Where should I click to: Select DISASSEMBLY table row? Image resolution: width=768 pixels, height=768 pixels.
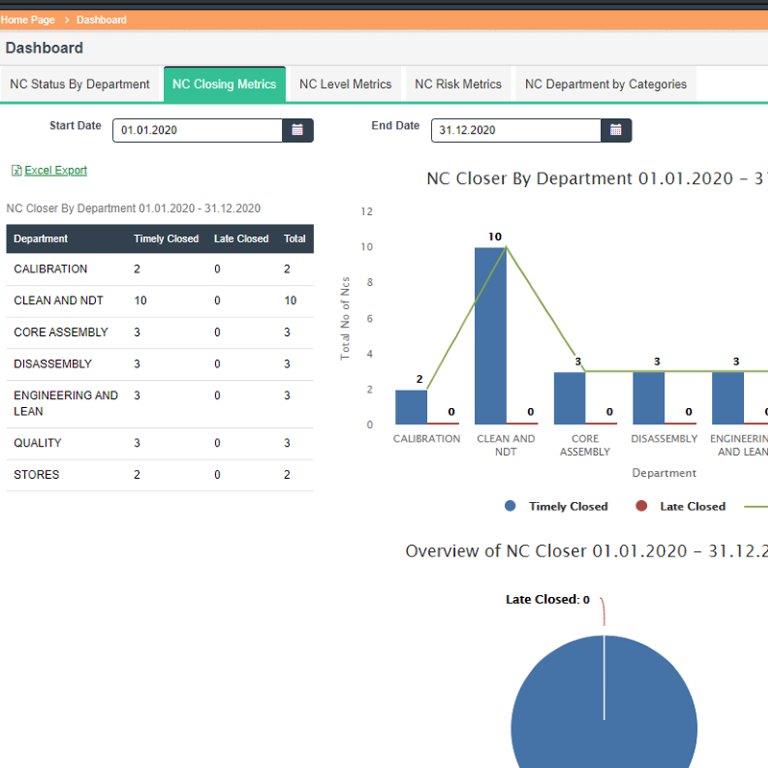160,364
